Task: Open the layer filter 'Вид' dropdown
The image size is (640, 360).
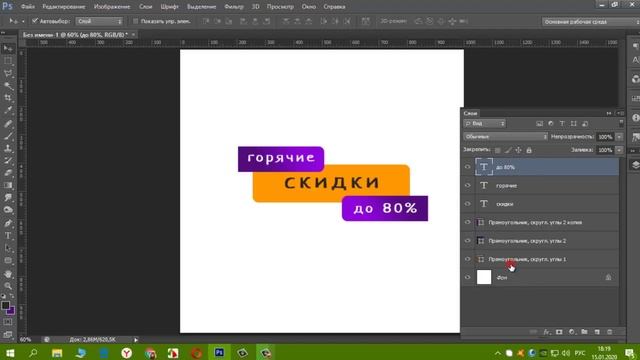Action: pos(484,123)
